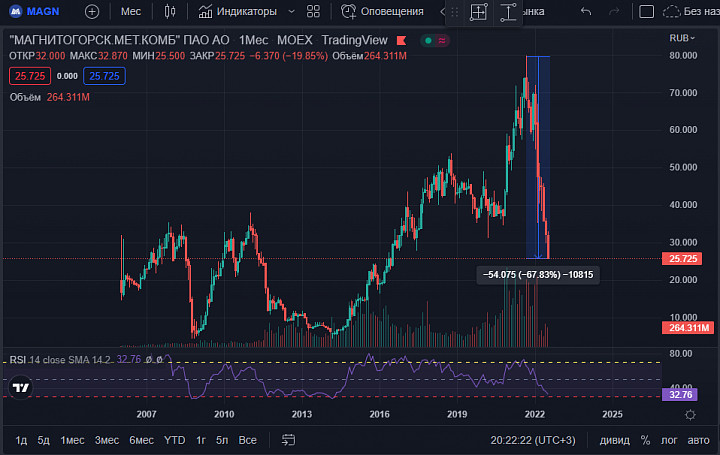Image resolution: width=720 pixels, height=455 pixels.
Task: Set the time range to 1мес
Action: (72, 440)
